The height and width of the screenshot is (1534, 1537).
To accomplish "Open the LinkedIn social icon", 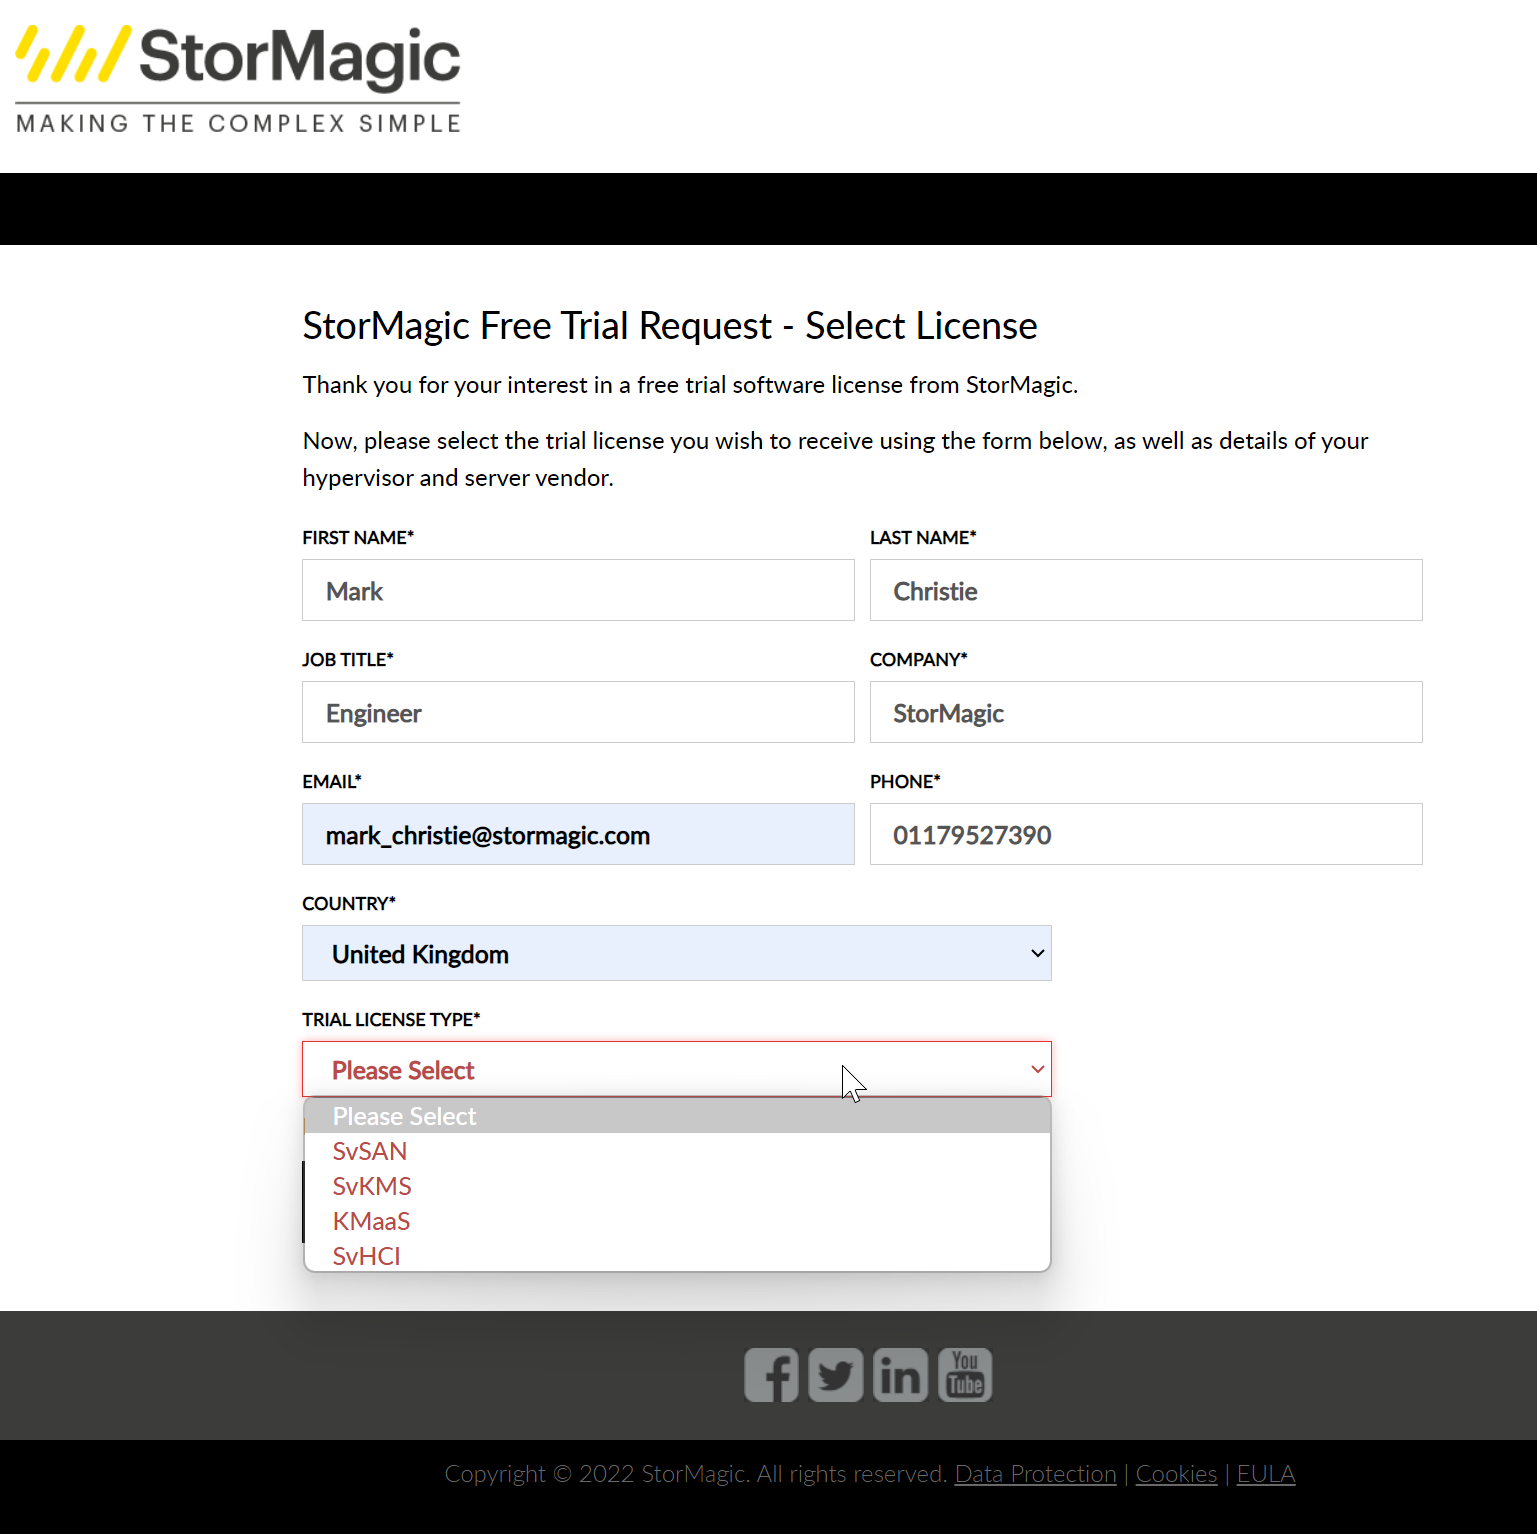I will click(x=901, y=1375).
